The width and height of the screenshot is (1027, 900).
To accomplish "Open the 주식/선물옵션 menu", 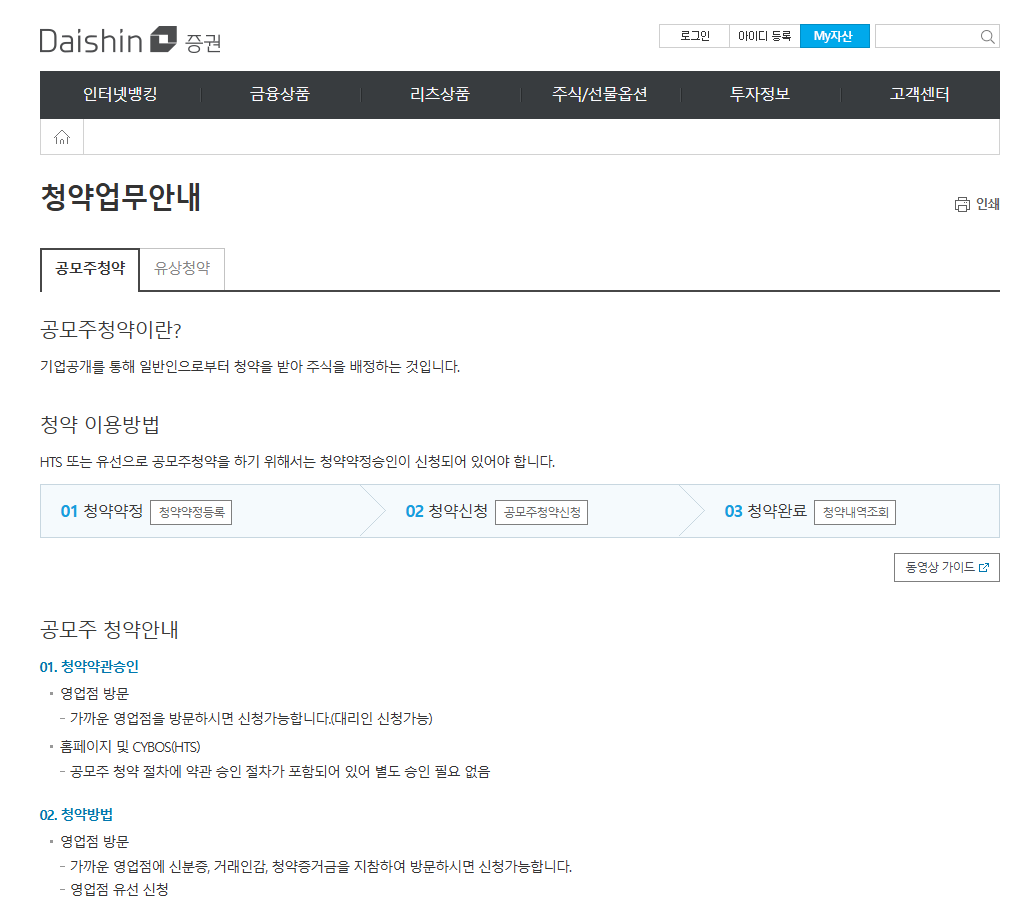I will (x=600, y=95).
